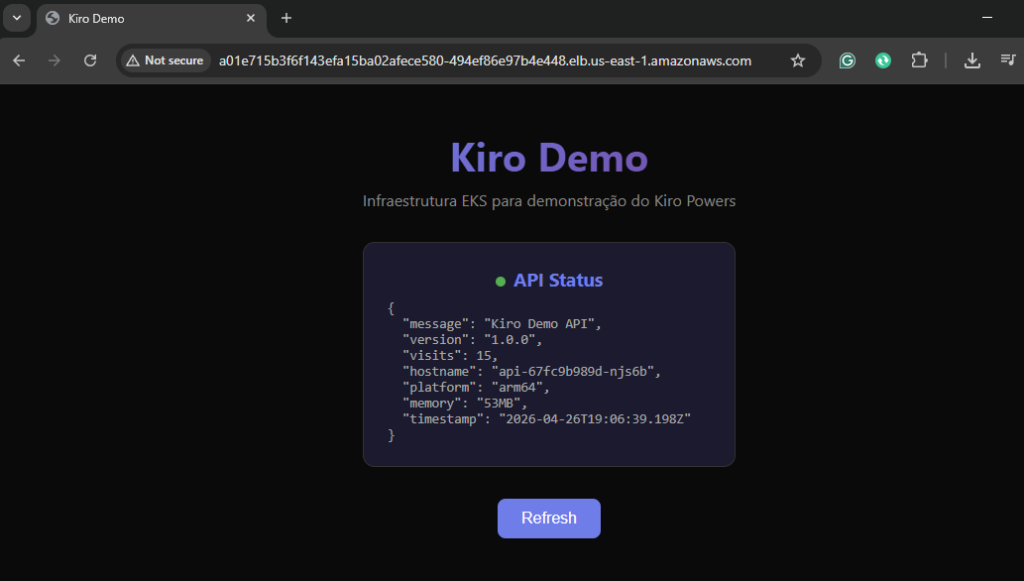Click the green circular sync extension icon
Image resolution: width=1024 pixels, height=581 pixels.
pos(883,61)
